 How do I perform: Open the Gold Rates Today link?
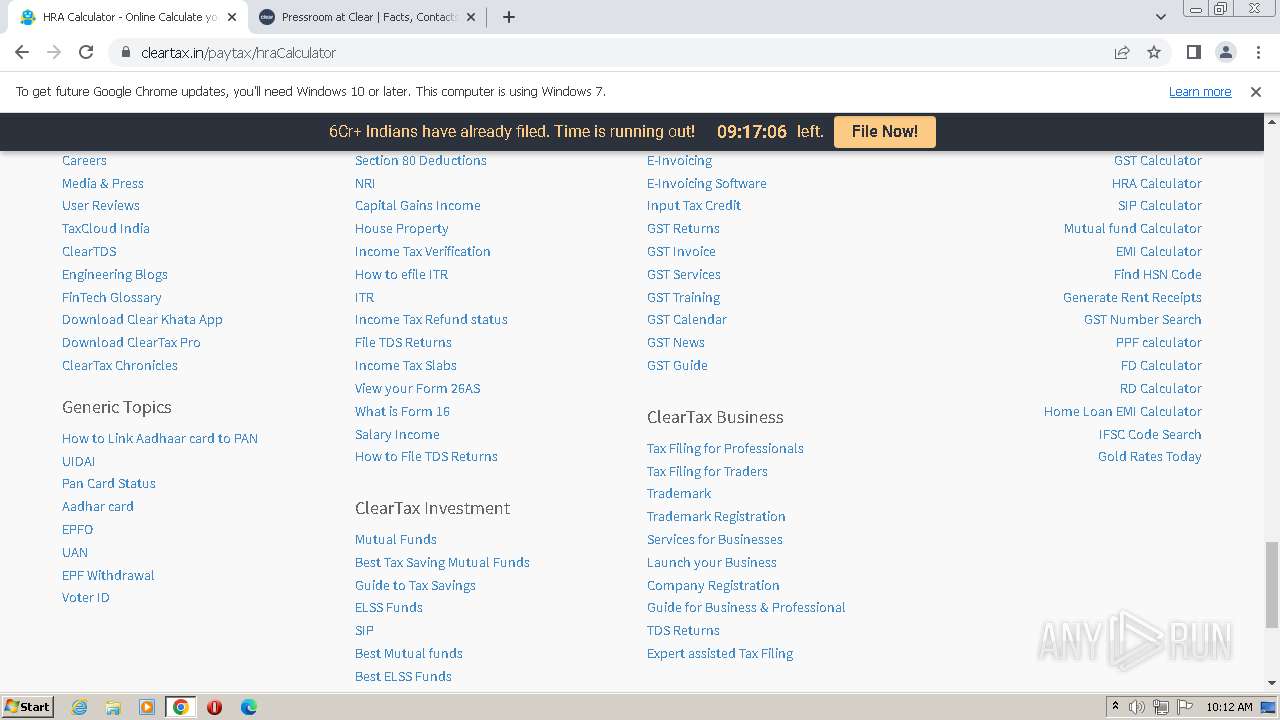pos(1150,456)
